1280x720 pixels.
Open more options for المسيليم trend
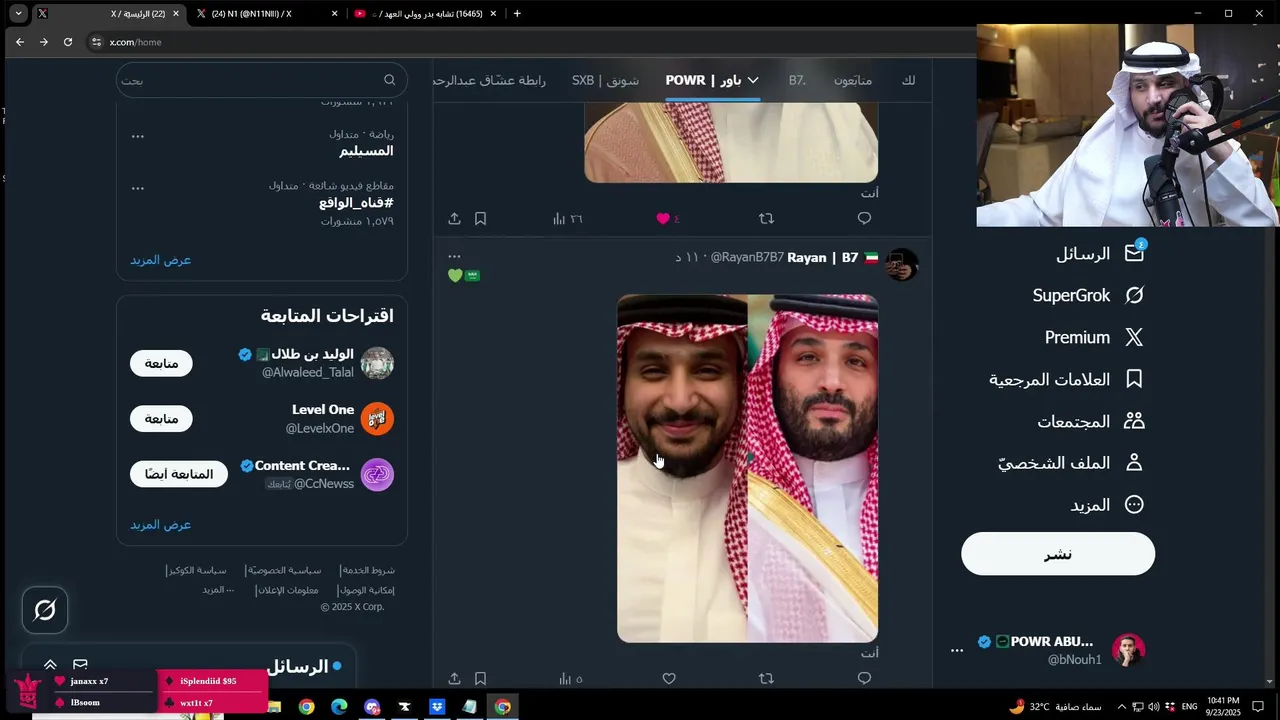click(138, 136)
